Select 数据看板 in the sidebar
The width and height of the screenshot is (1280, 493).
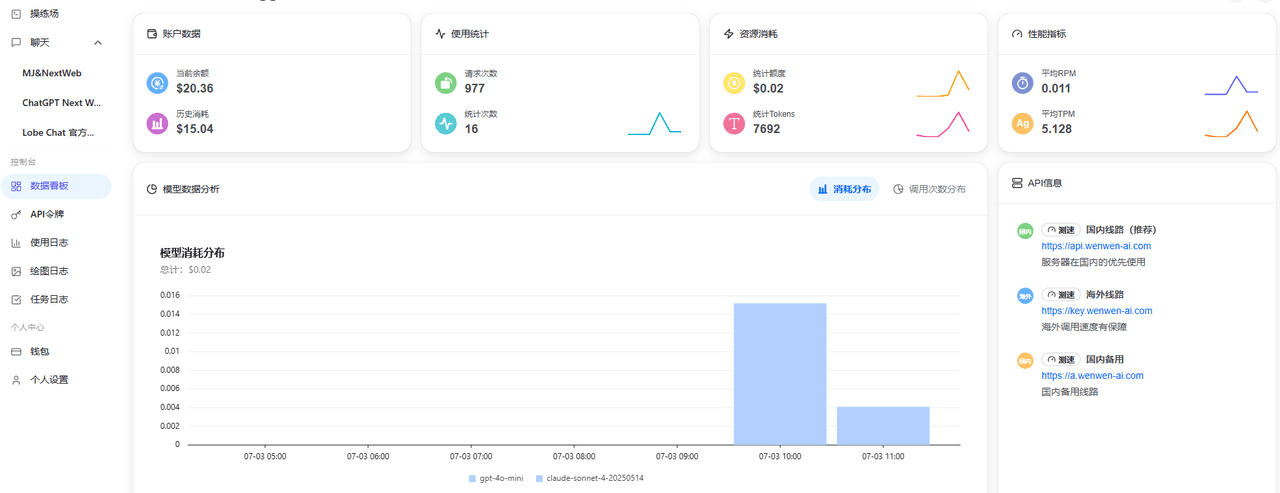click(x=56, y=186)
